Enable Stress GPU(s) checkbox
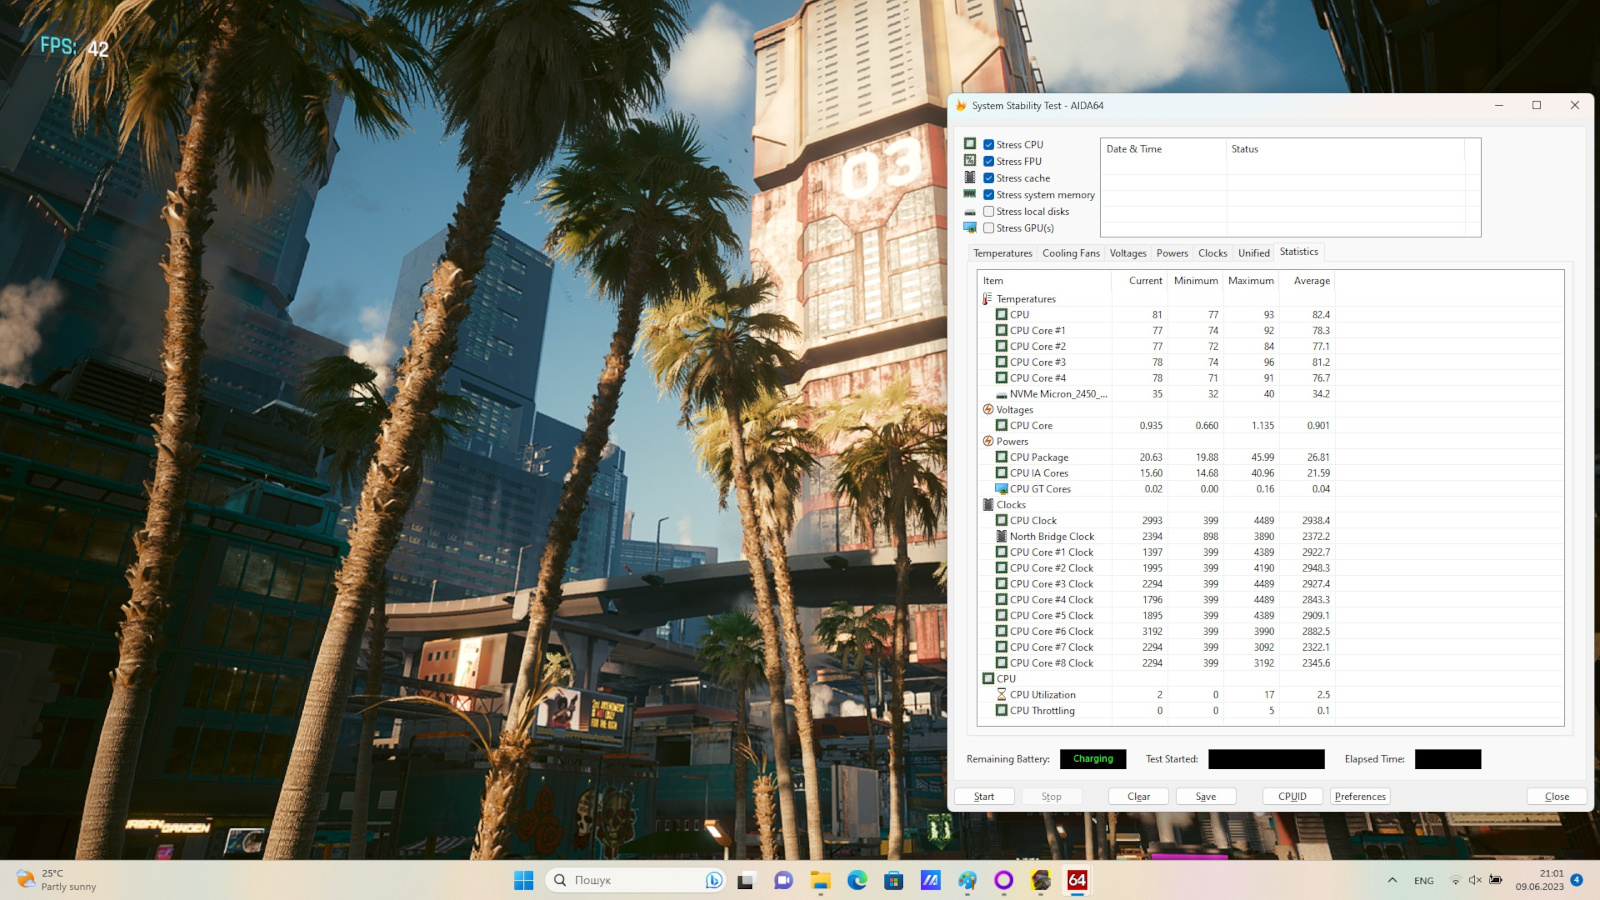This screenshot has width=1600, height=900. [988, 228]
